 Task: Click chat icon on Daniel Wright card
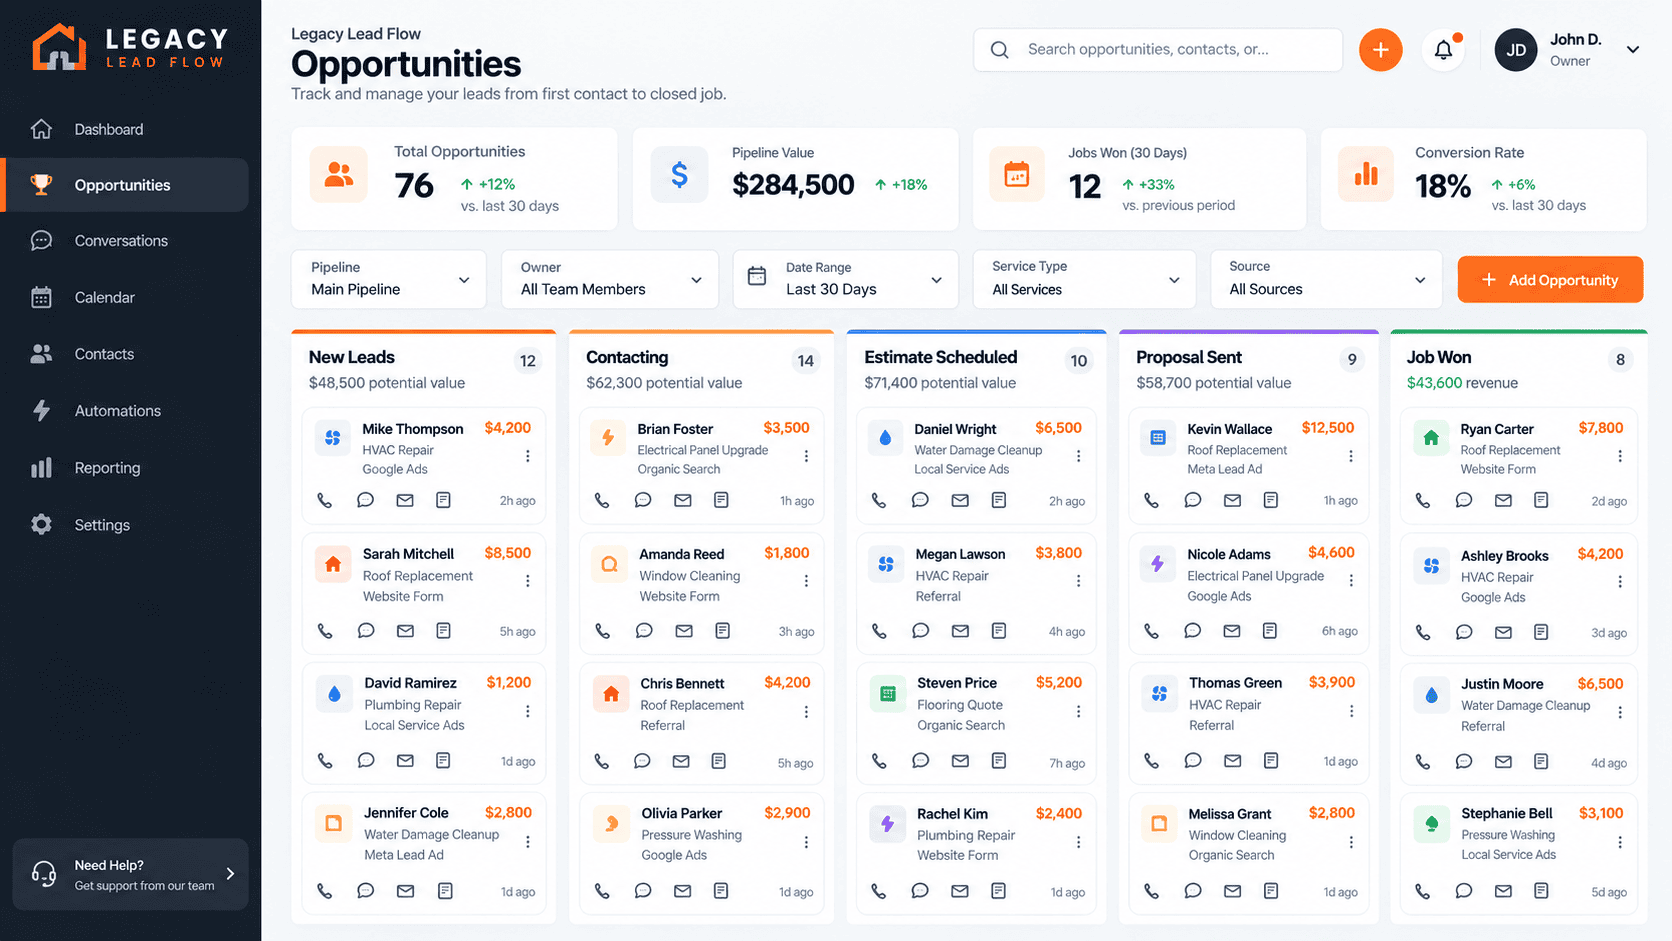click(x=920, y=500)
